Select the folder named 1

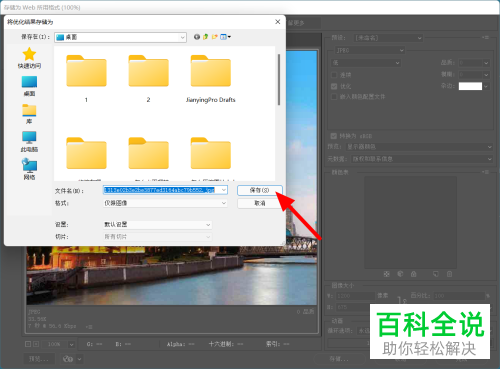coord(86,71)
